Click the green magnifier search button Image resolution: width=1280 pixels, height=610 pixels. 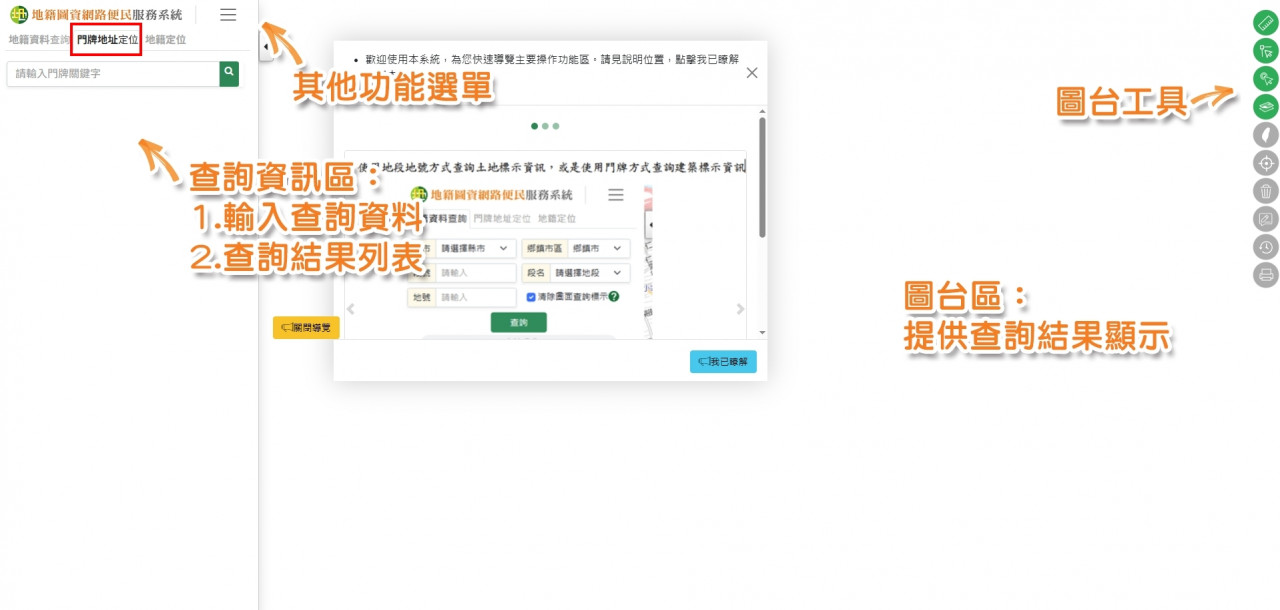tap(229, 73)
